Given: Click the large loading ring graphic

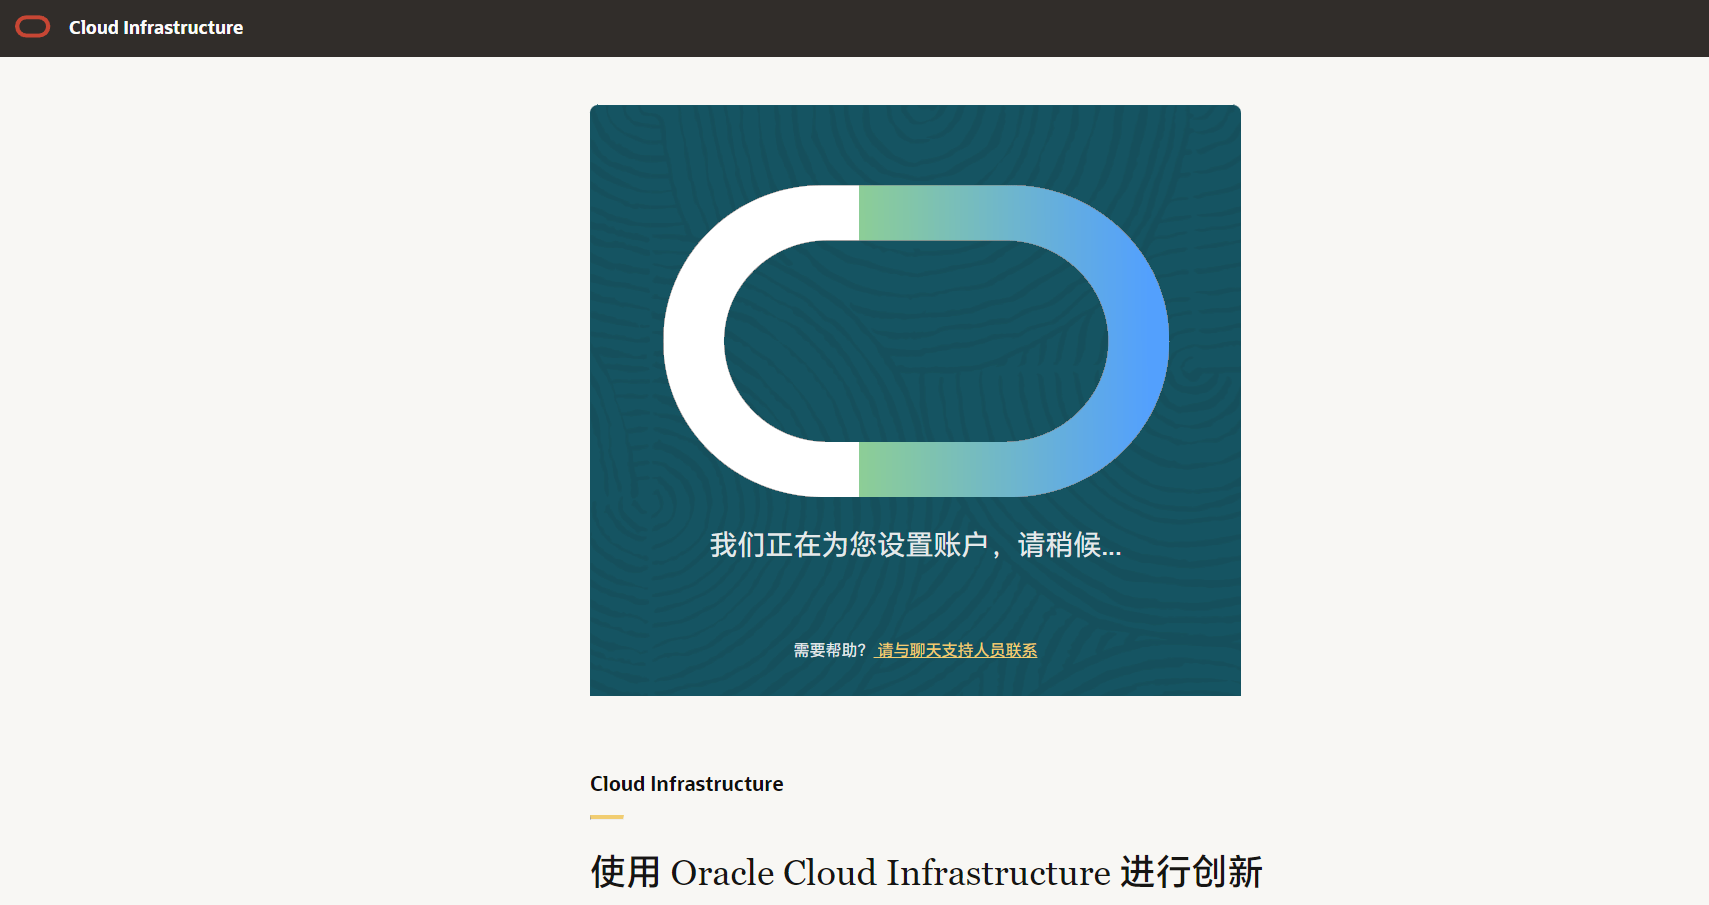Looking at the screenshot, I should pos(916,341).
